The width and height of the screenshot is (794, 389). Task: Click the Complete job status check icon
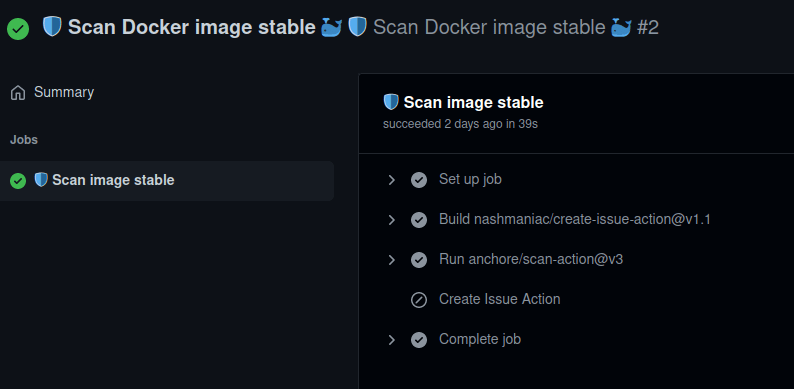tap(419, 340)
